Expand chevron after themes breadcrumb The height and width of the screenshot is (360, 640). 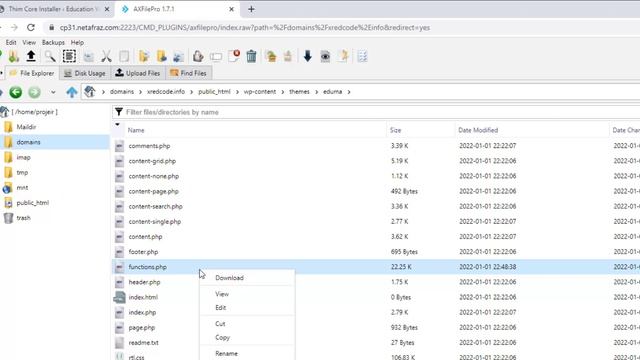pyautogui.click(x=316, y=92)
